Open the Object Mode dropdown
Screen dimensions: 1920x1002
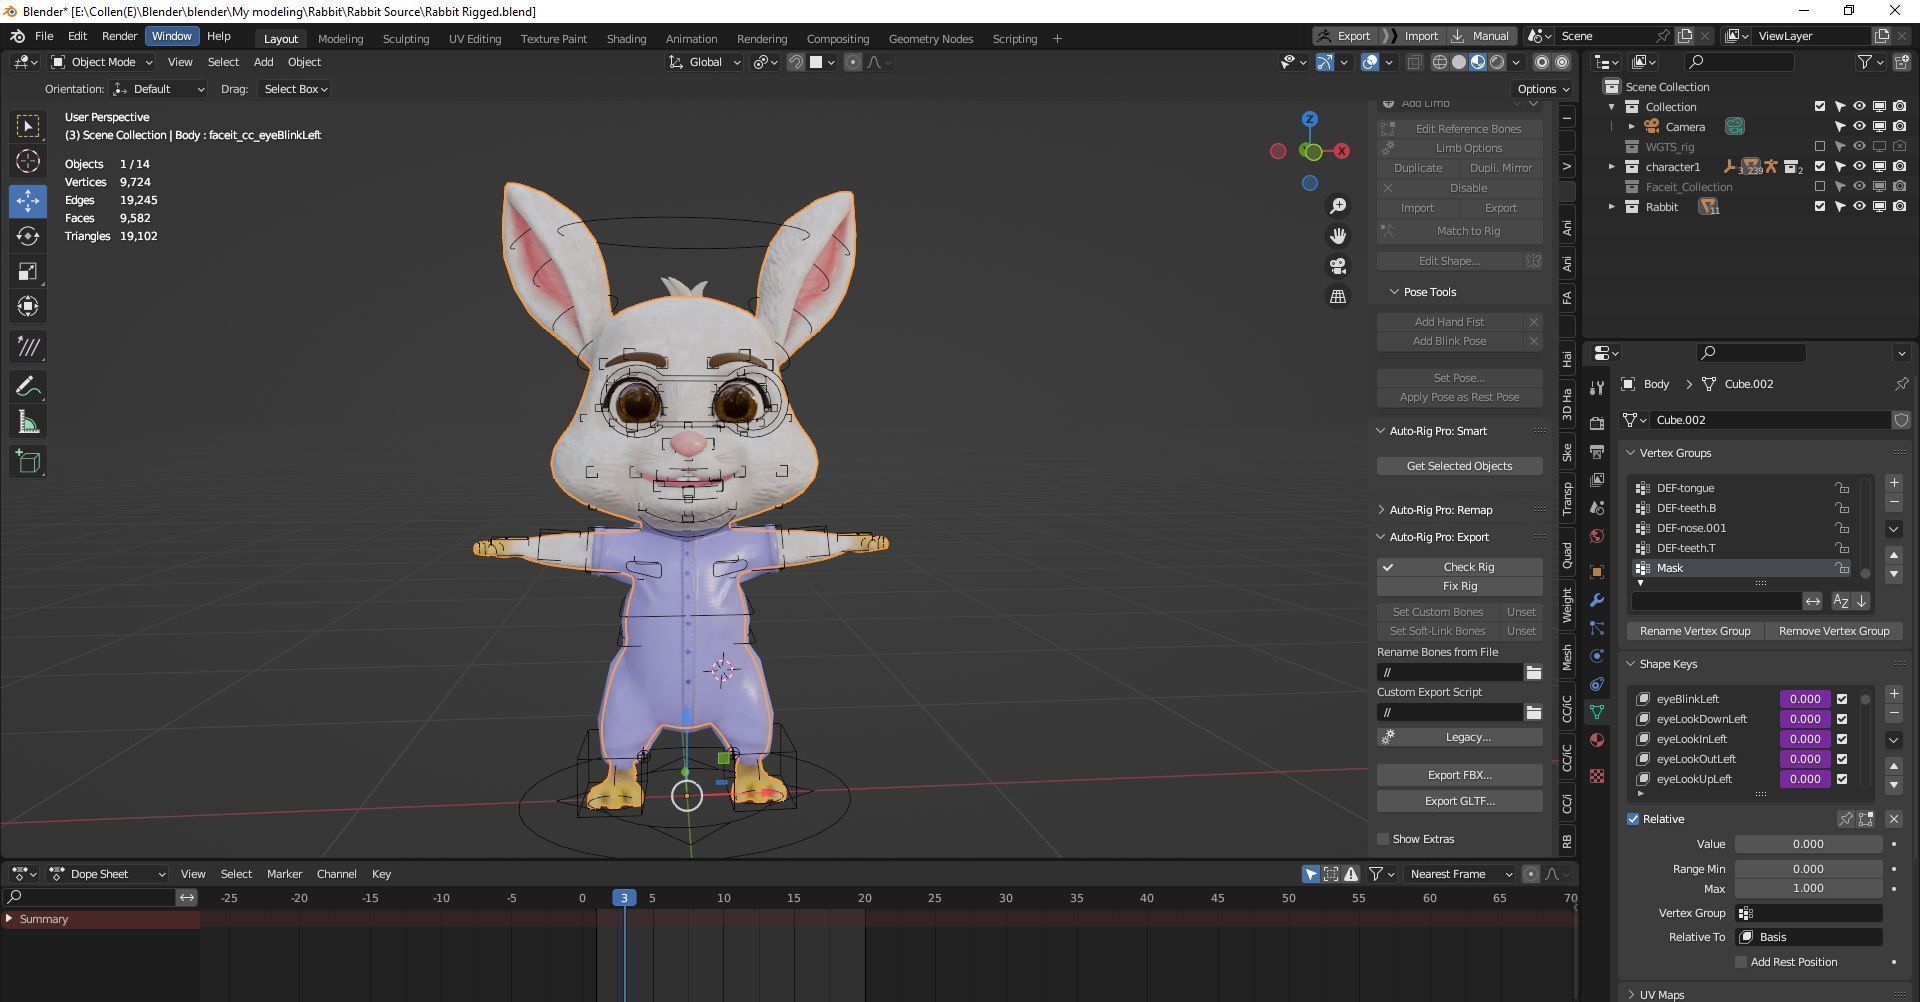[102, 62]
